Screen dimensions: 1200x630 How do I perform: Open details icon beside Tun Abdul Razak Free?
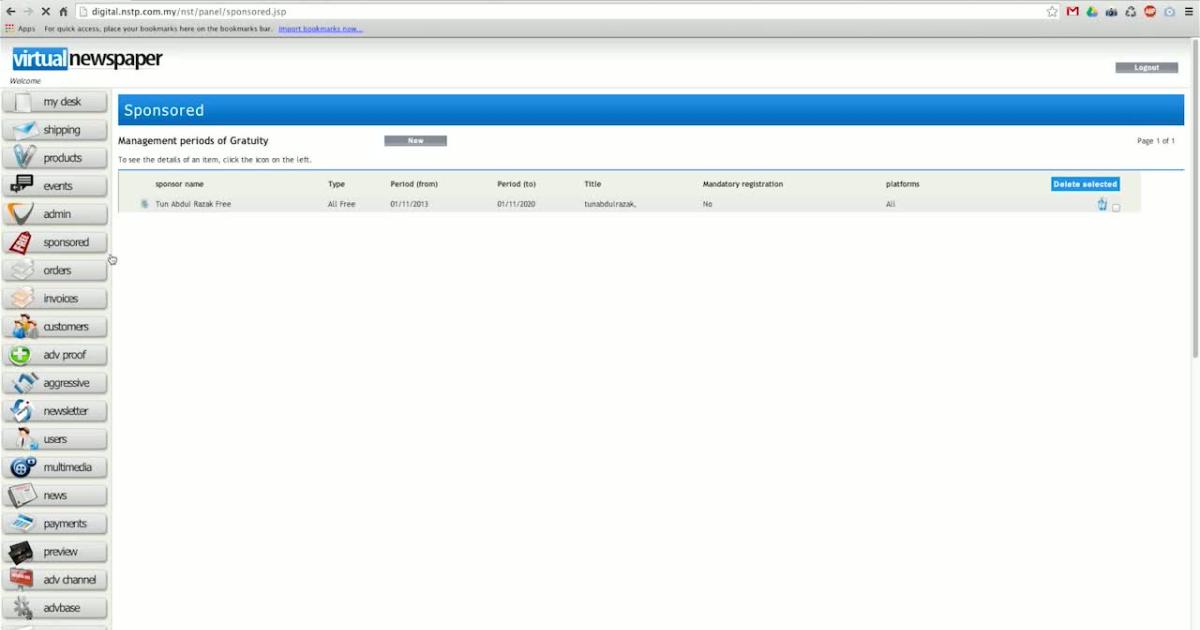tap(144, 204)
